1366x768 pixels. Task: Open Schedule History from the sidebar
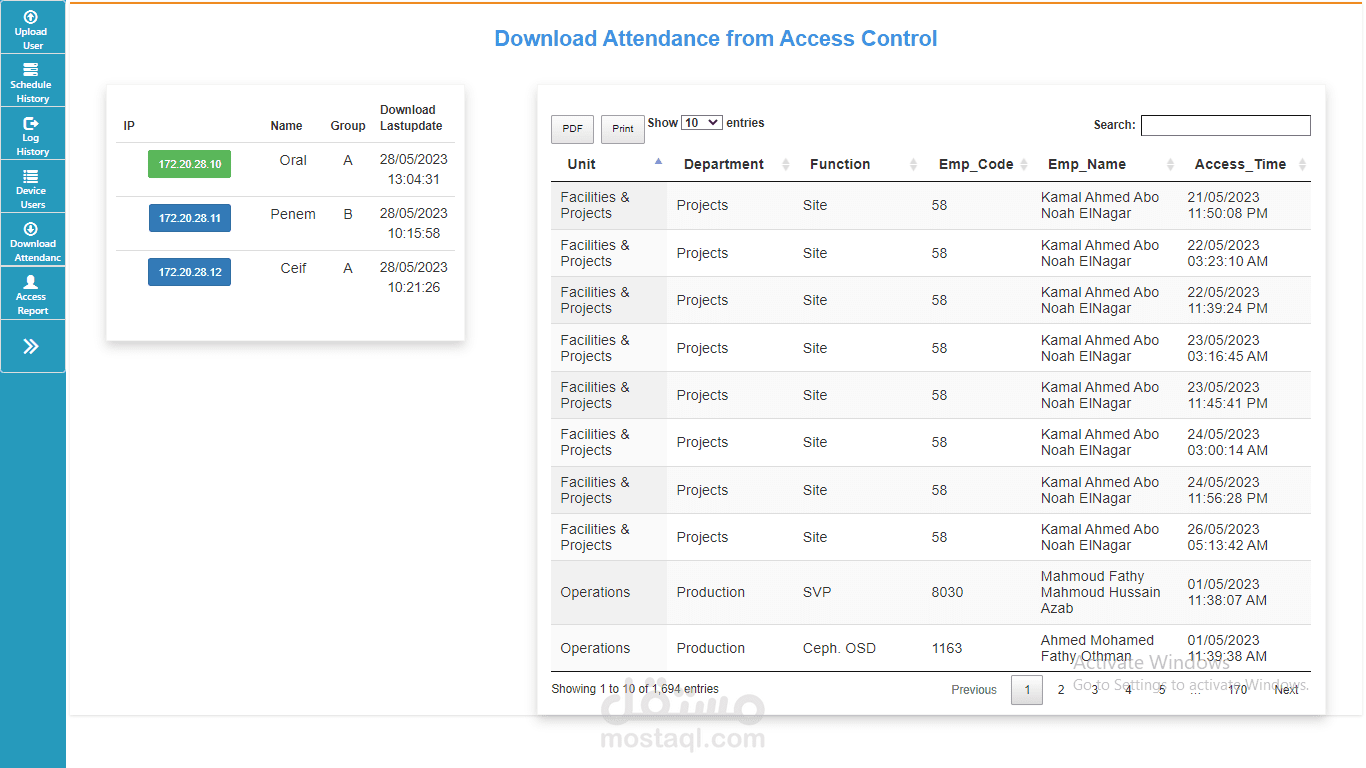point(32,80)
